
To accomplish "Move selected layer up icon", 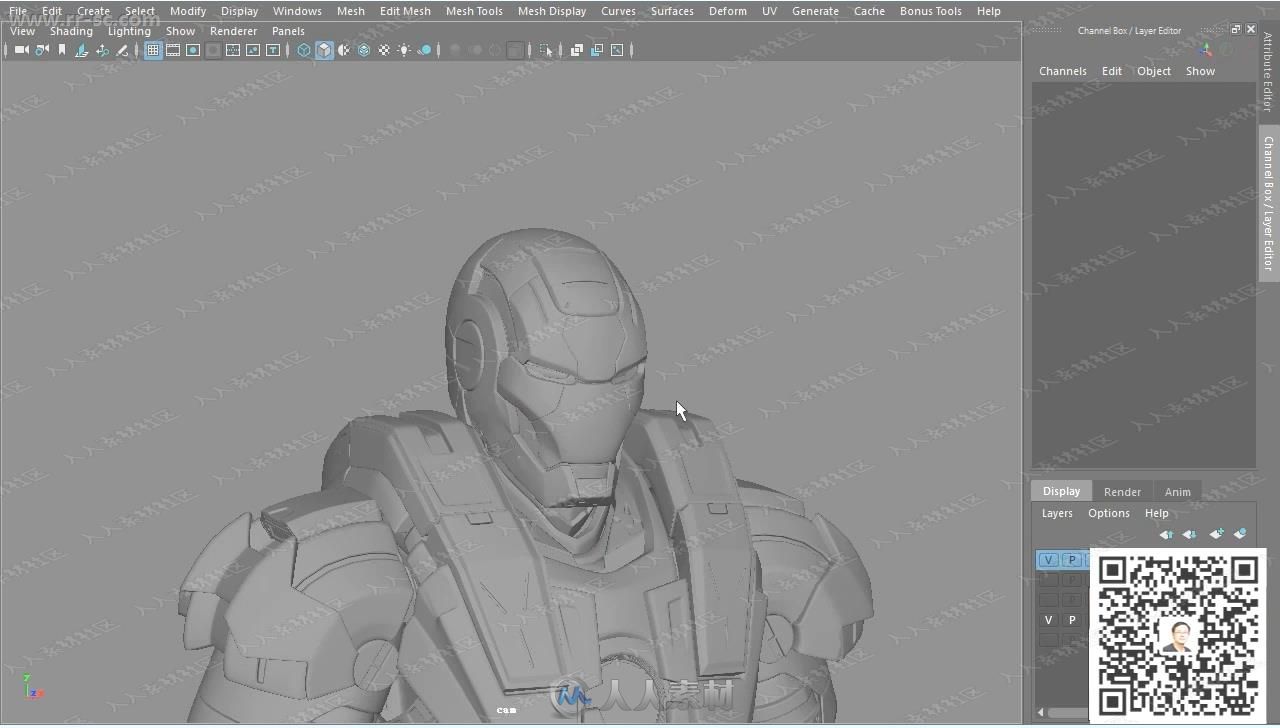I will pos(1166,534).
